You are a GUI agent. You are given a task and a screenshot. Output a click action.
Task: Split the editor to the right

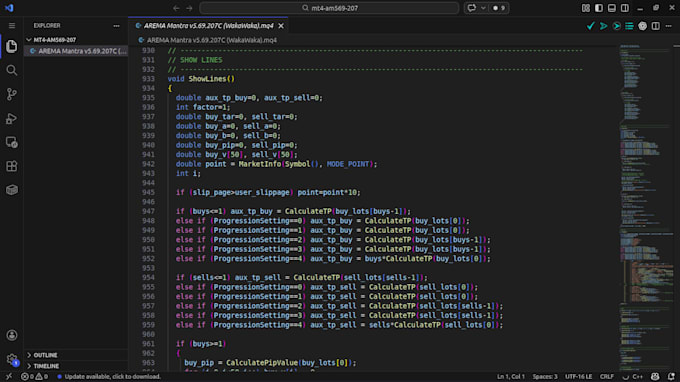[655, 26]
